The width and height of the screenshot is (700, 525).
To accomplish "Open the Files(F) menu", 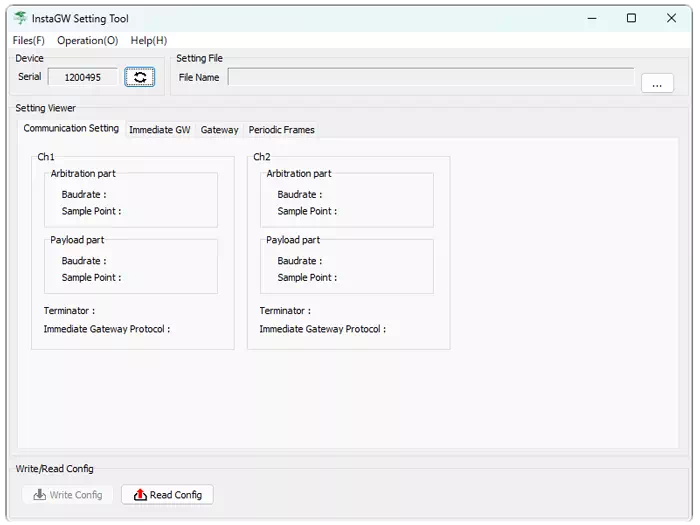I will (29, 40).
